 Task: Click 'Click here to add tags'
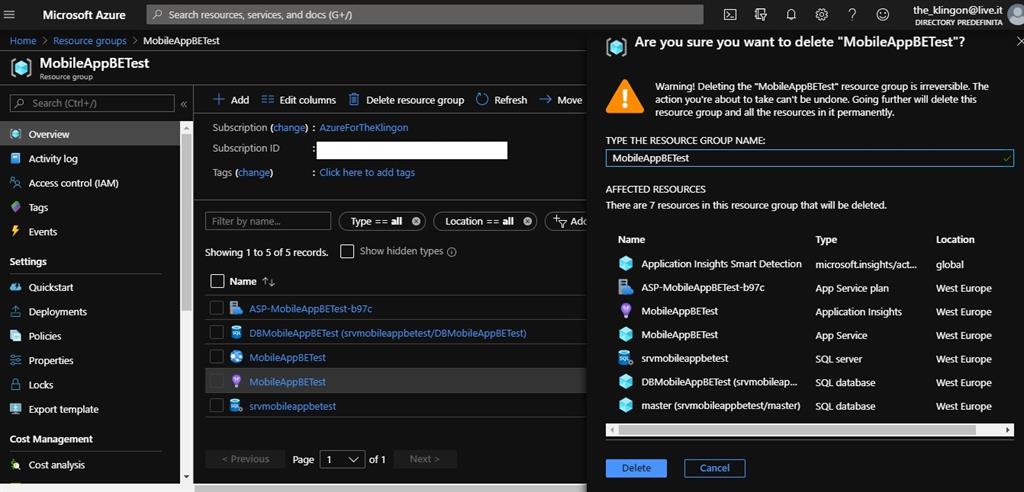click(367, 172)
